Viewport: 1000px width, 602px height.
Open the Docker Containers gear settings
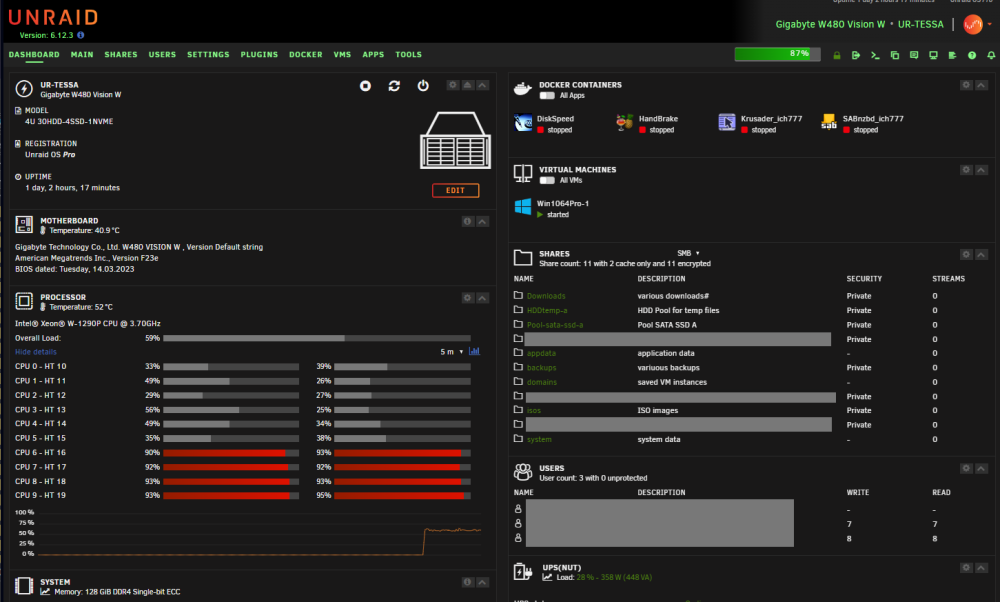[x=966, y=85]
